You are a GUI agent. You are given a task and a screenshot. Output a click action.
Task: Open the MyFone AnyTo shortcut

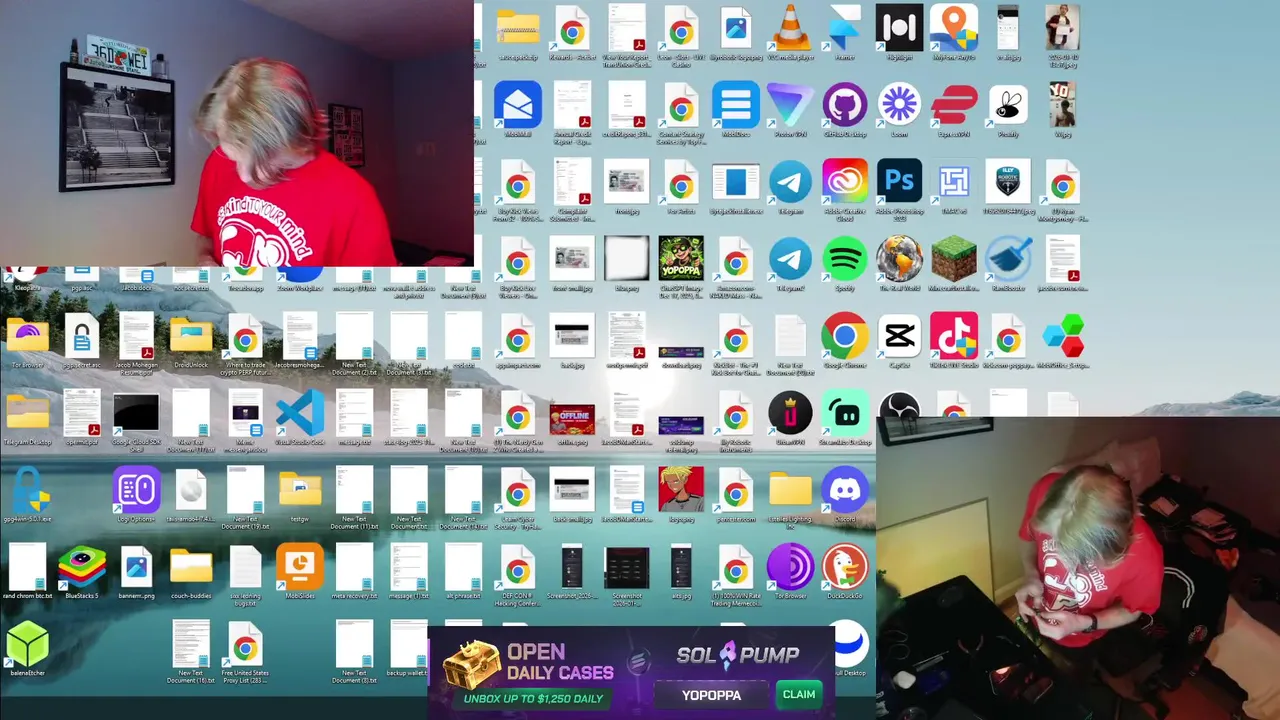pos(954,27)
